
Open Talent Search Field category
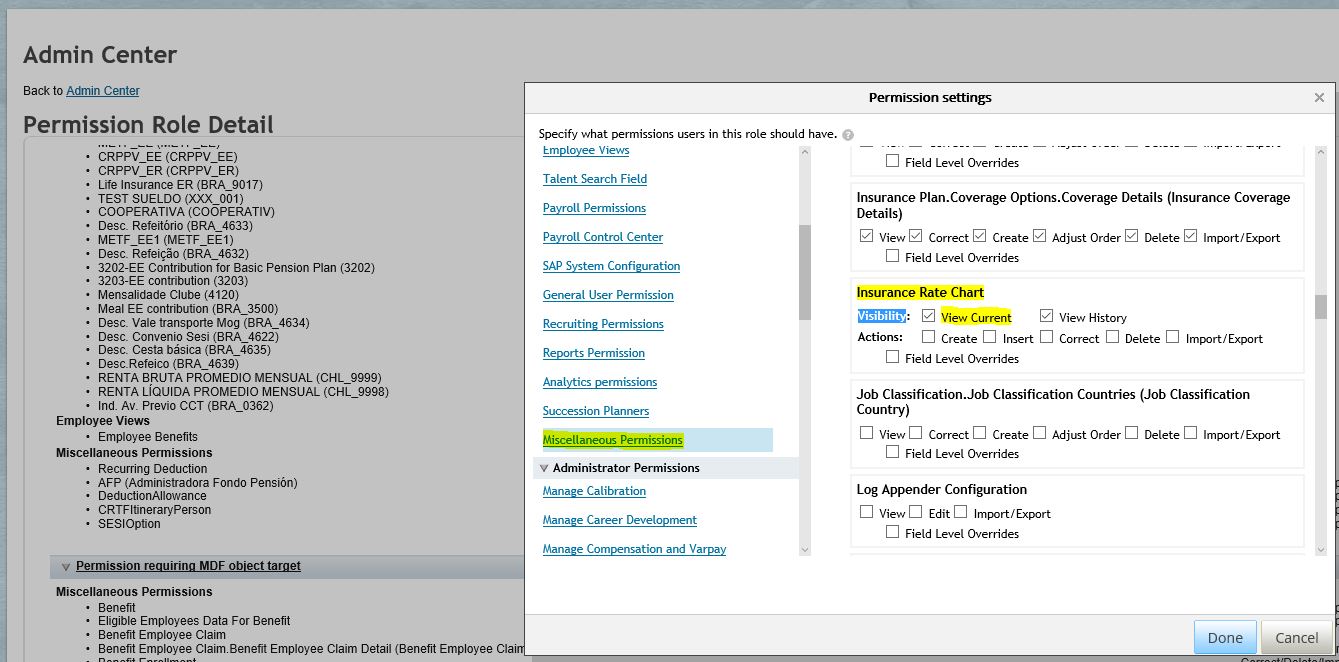pyautogui.click(x=595, y=179)
